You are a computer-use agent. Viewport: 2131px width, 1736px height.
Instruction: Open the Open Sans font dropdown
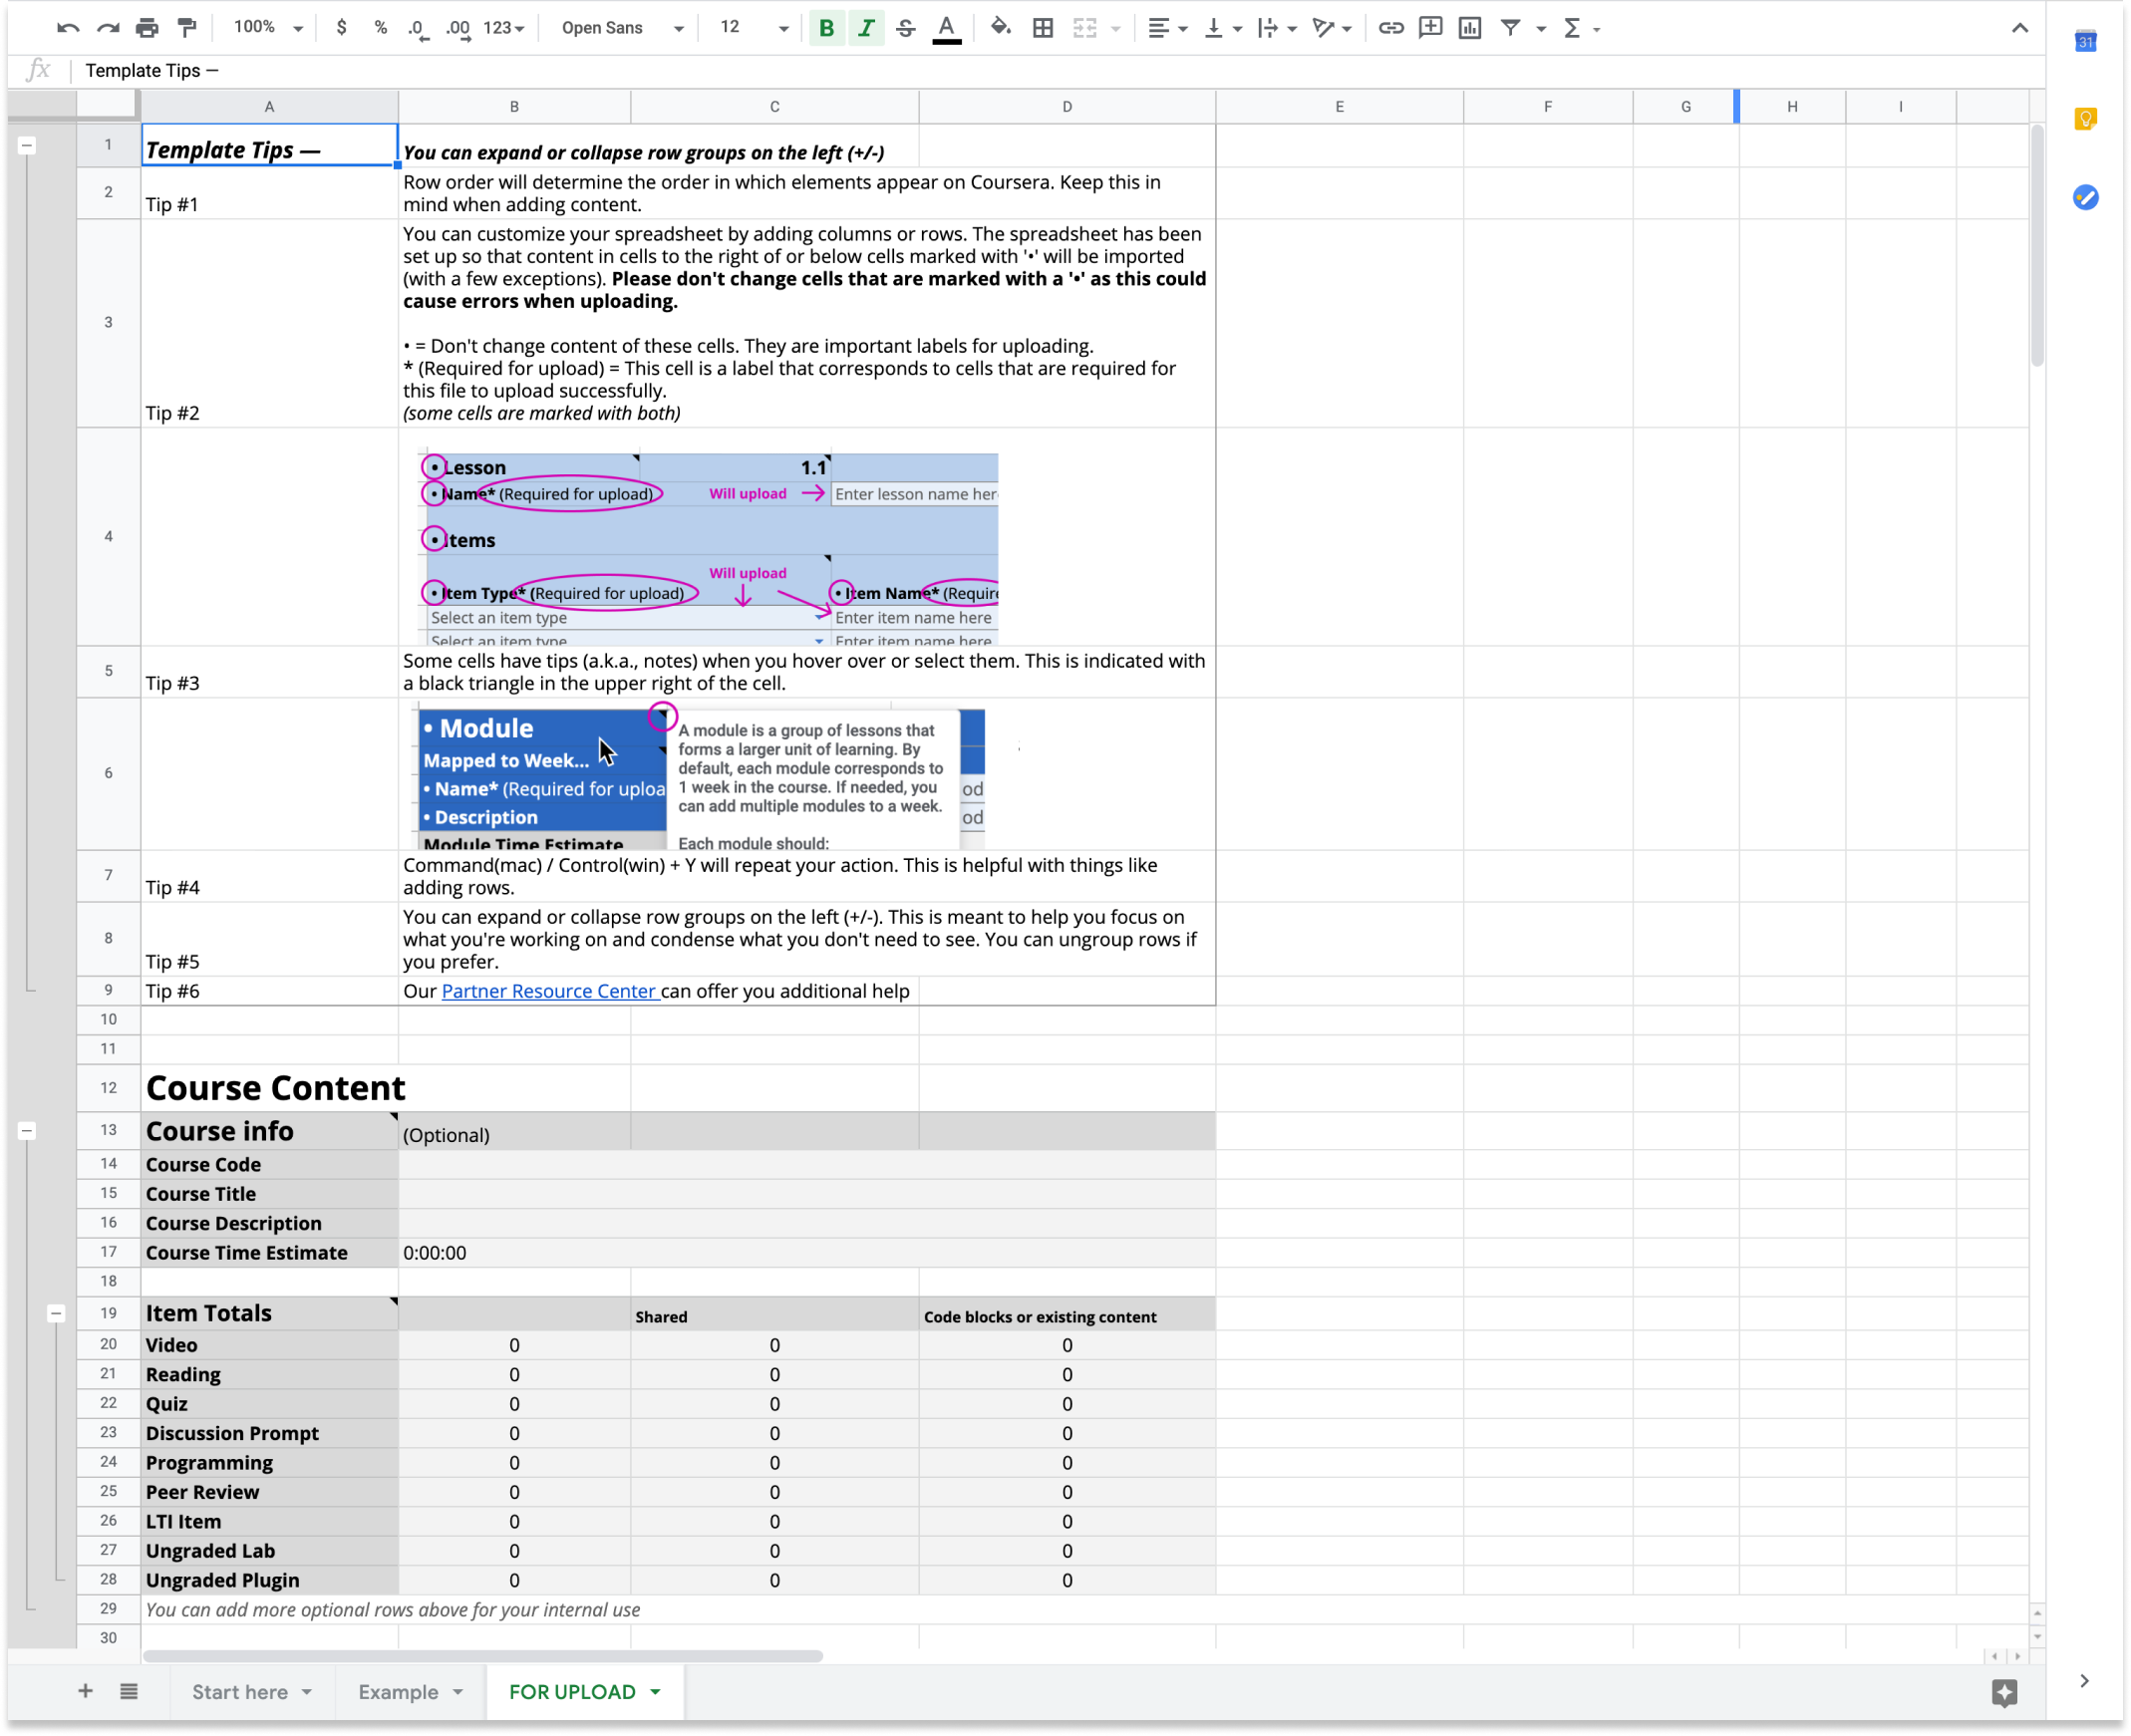(622, 28)
